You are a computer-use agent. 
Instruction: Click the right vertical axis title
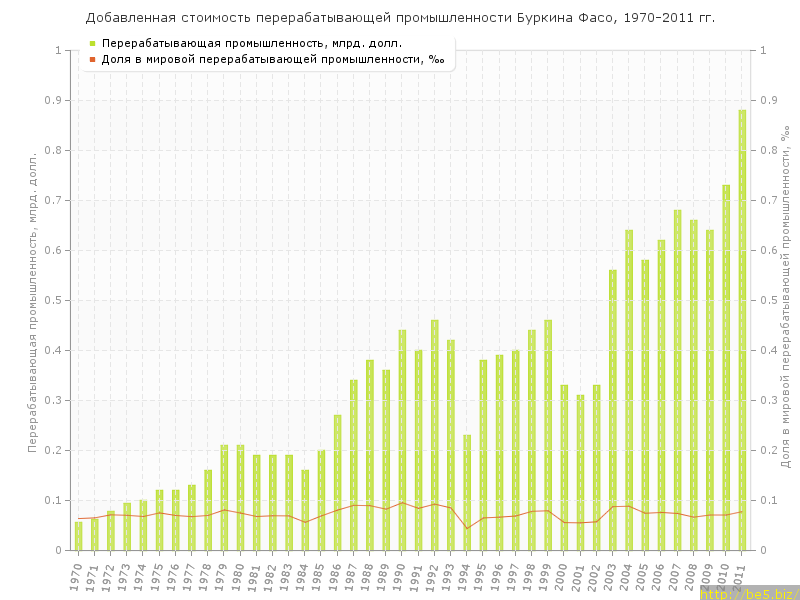(x=785, y=300)
